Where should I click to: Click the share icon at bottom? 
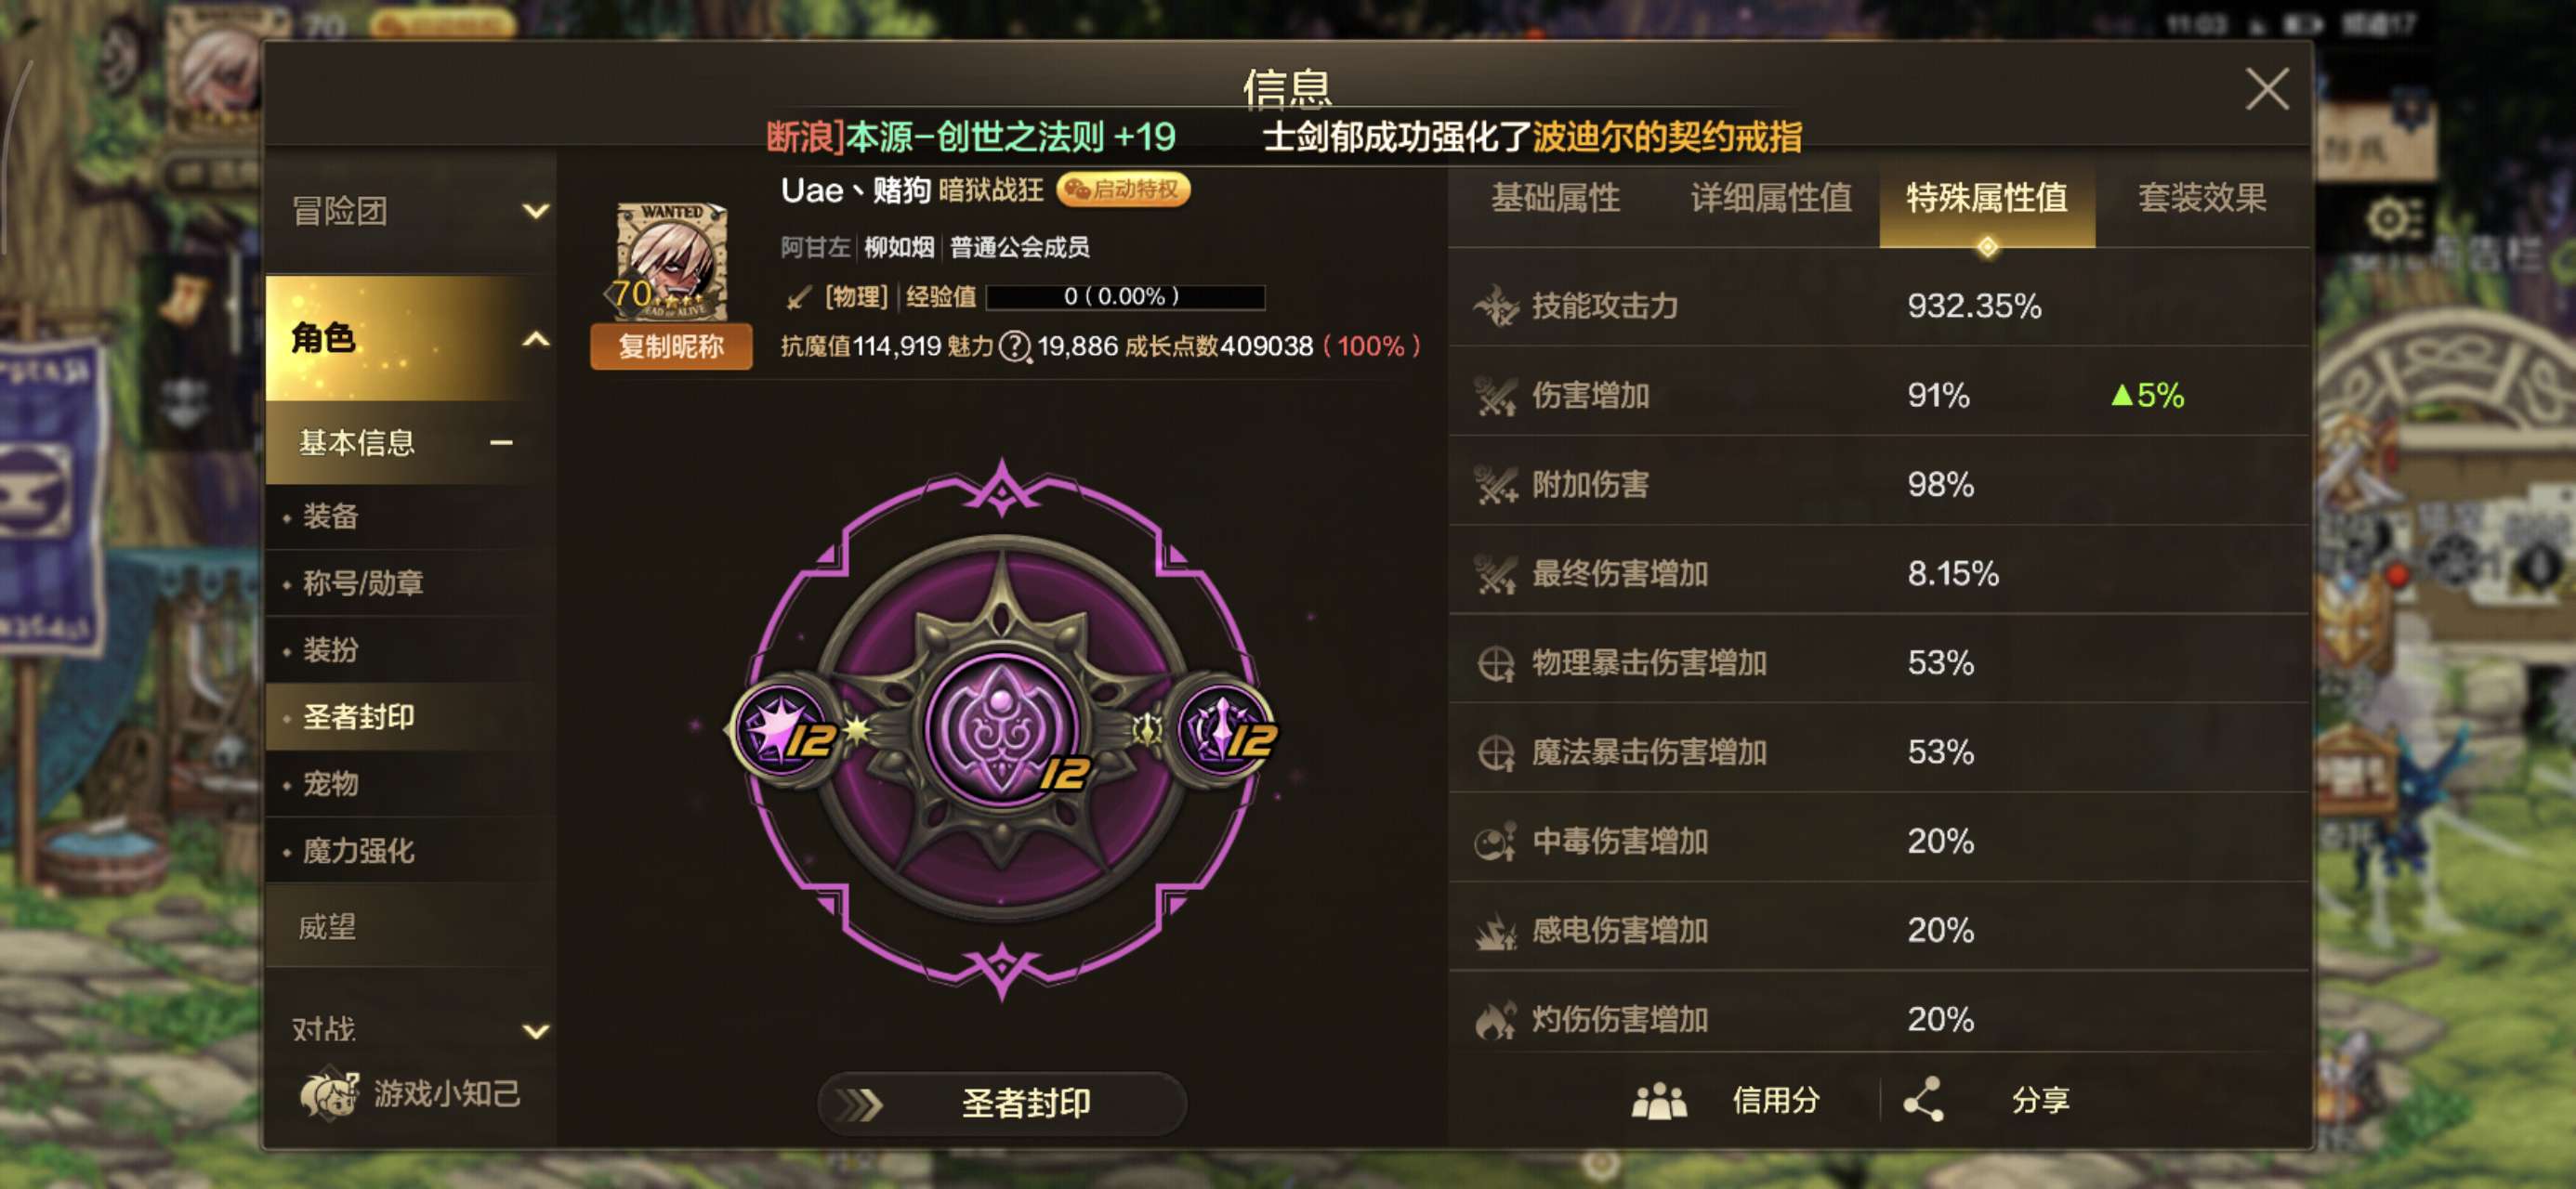[x=1923, y=1099]
